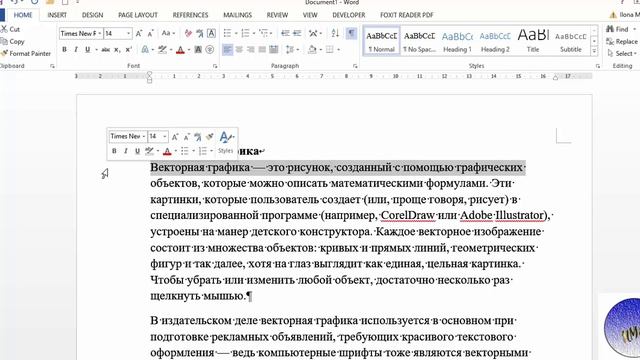Open Font dialog launcher
This screenshot has width=640, height=360.
215,66
